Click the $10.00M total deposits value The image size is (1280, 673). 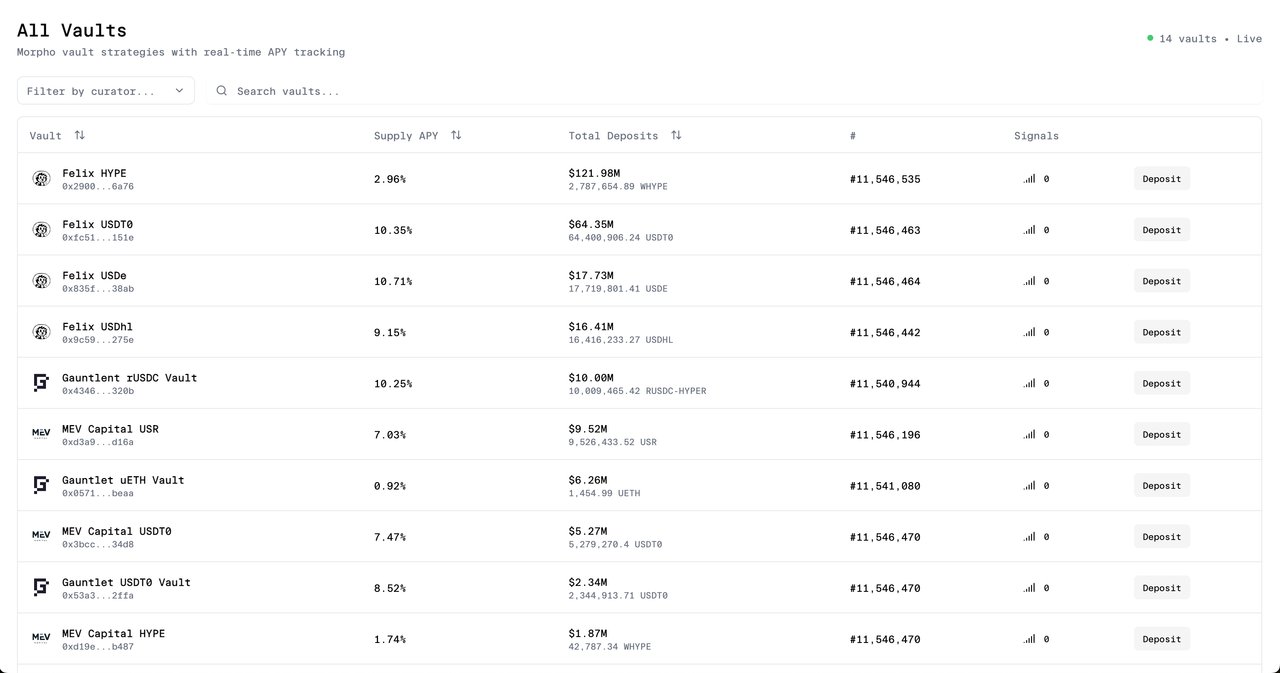click(x=591, y=377)
